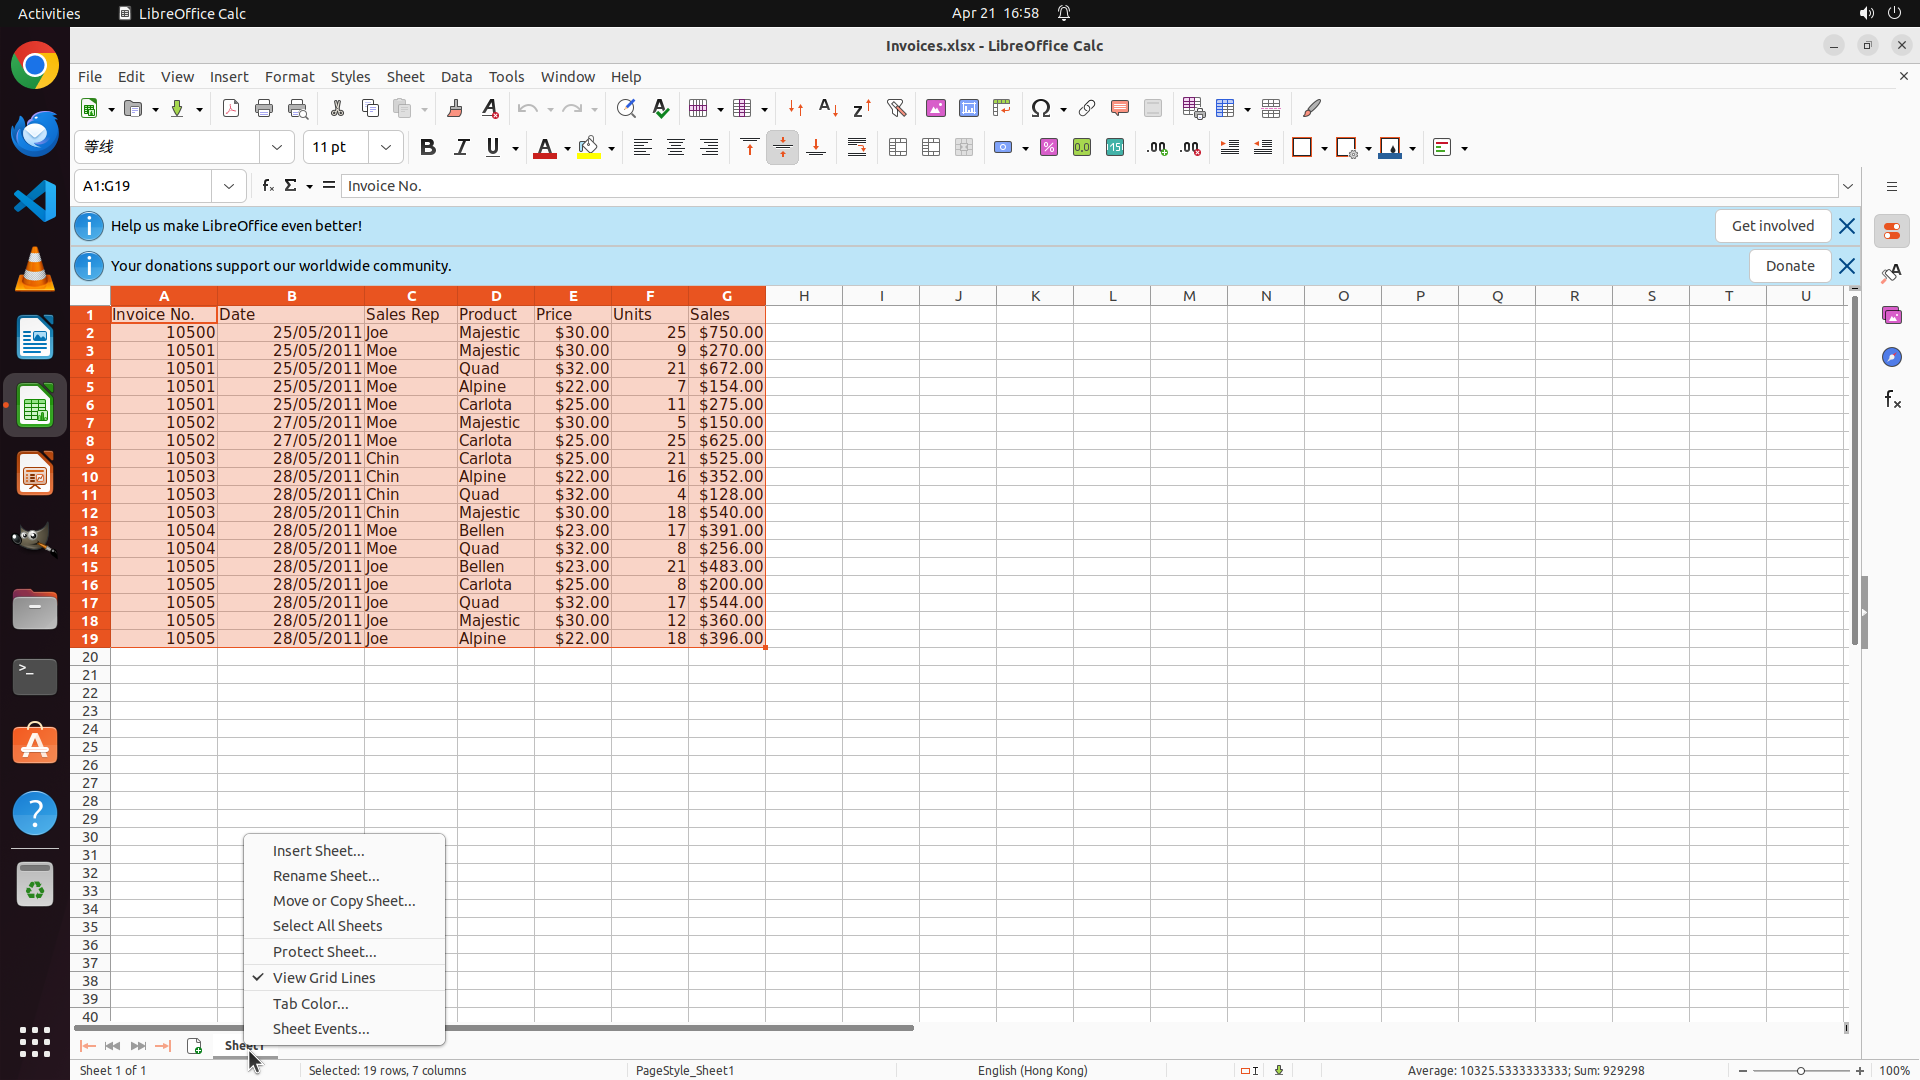The width and height of the screenshot is (1920, 1080).
Task: Toggle Wrap Text button
Action: [857, 148]
